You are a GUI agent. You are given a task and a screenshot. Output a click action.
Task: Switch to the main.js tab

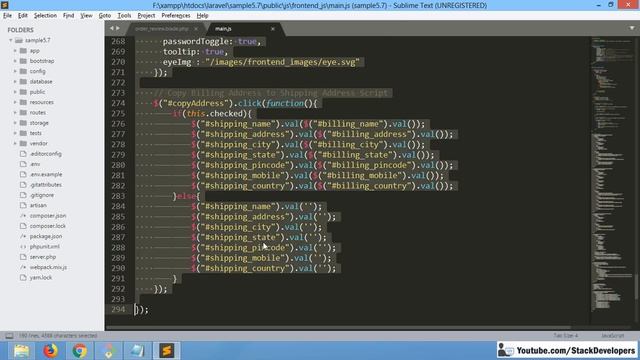(223, 29)
